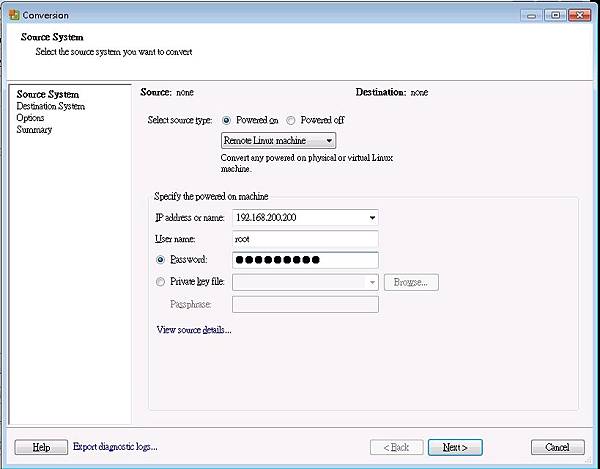Screen dimensions: 600x469
Task: Open the Remote Linux machine dropdown
Action: 278,140
